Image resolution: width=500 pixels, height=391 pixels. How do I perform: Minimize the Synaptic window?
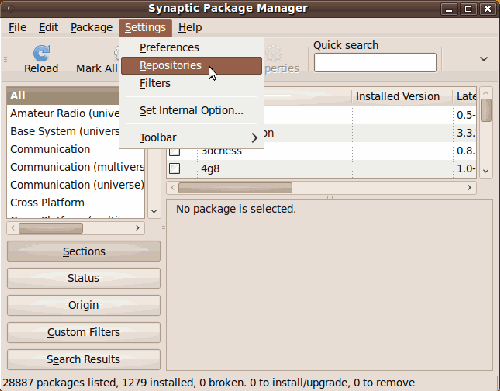tap(449, 9)
